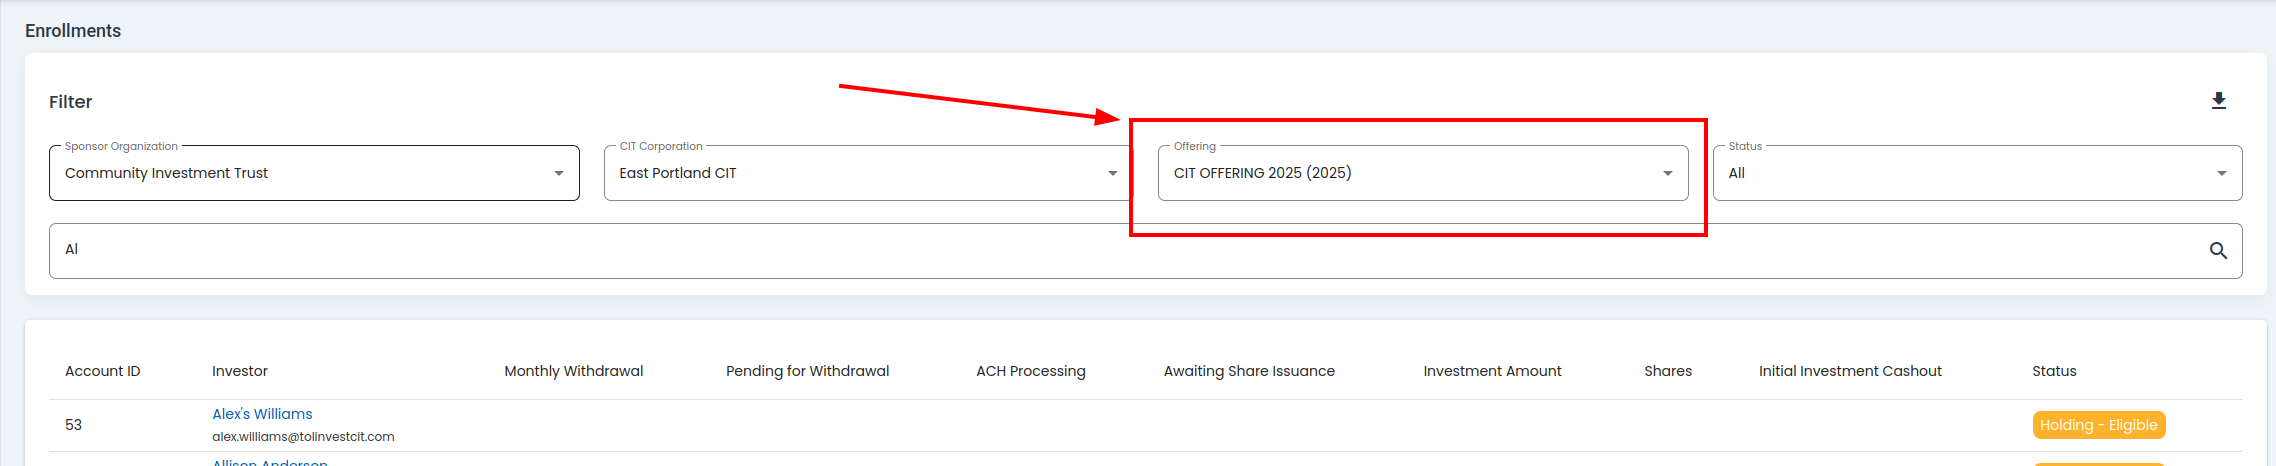Click the Investor column header
Image resolution: width=2276 pixels, height=466 pixels.
pyautogui.click(x=240, y=371)
